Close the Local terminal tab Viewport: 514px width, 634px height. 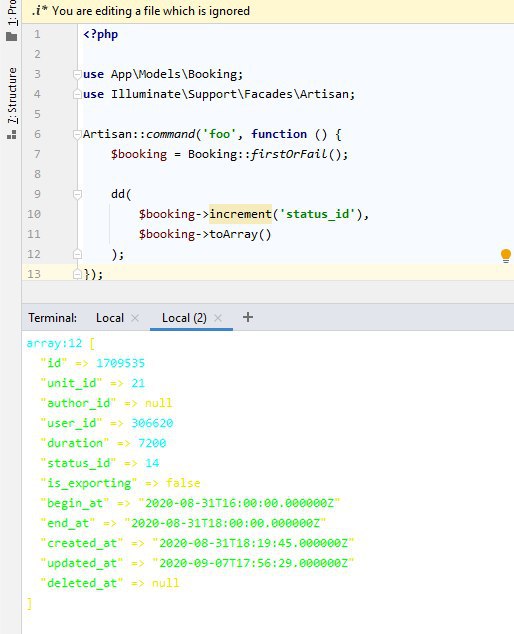(x=135, y=318)
